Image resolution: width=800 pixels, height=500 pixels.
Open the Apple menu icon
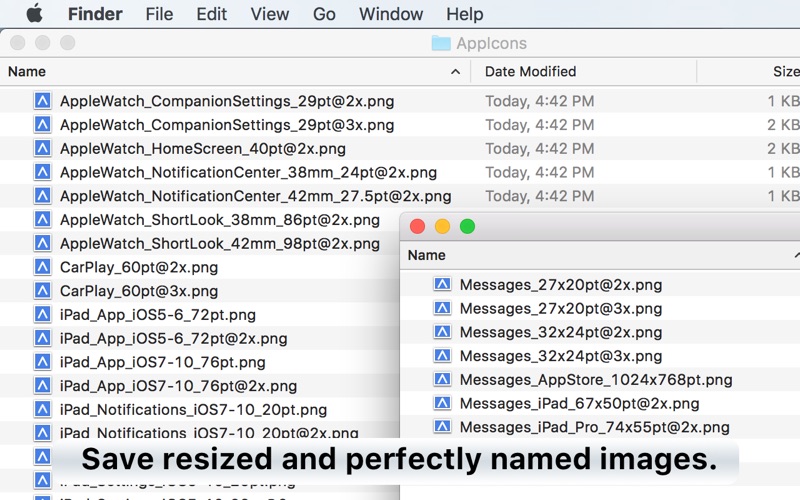coord(34,14)
